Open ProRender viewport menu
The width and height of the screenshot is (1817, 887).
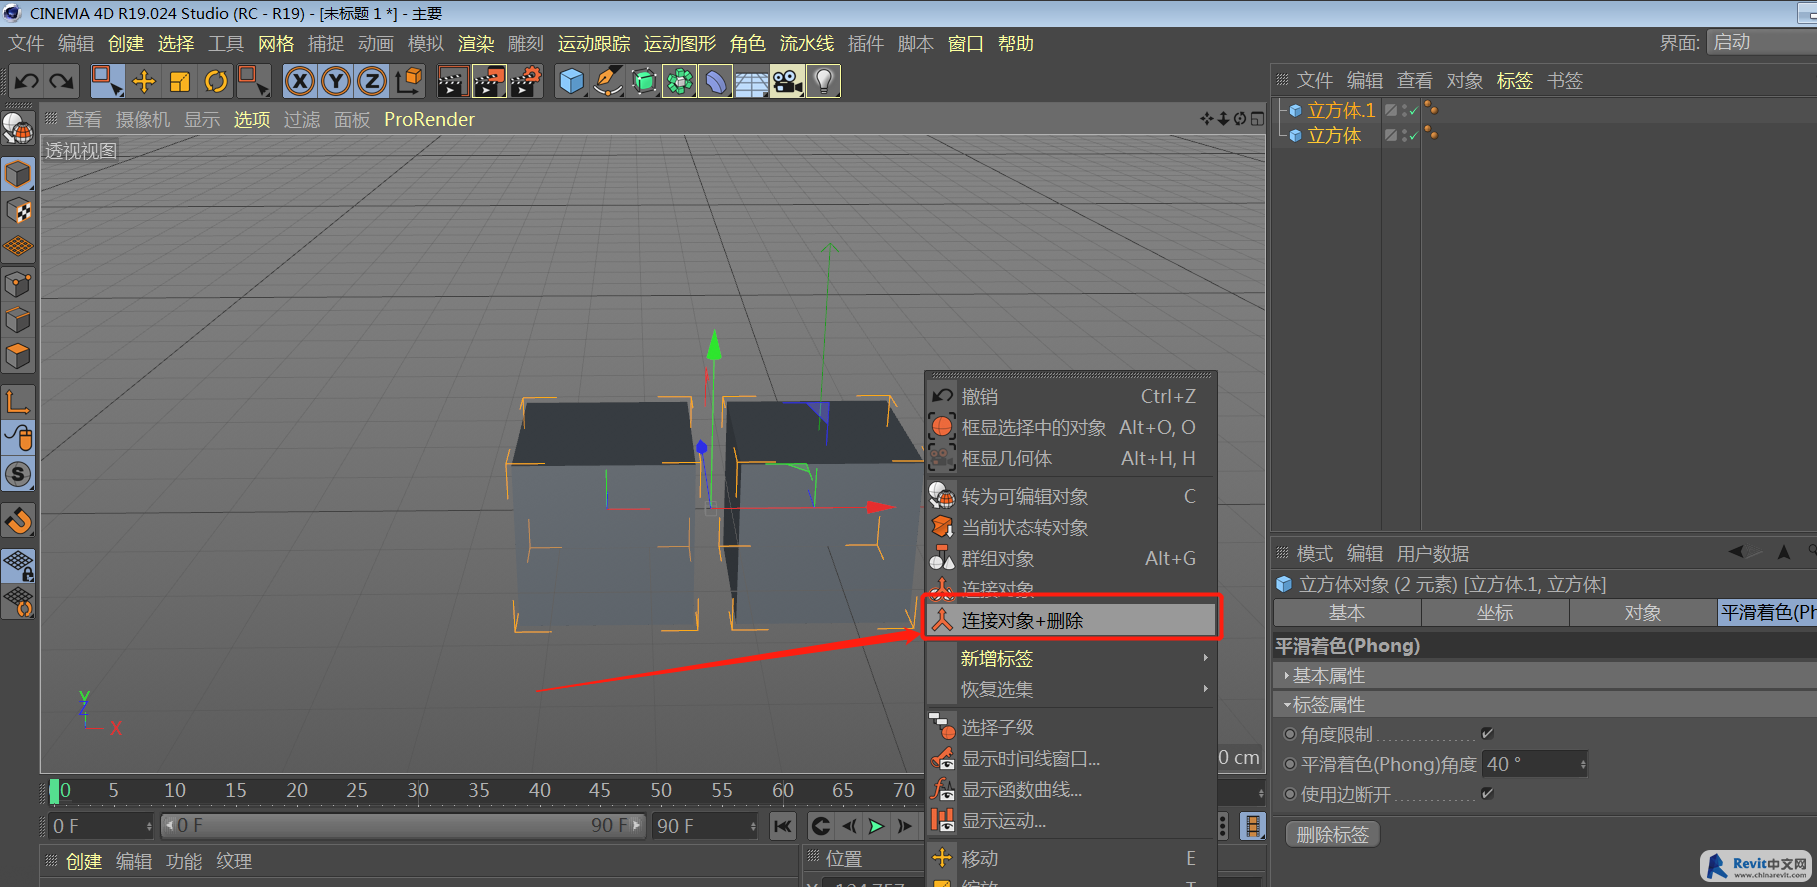tap(429, 119)
